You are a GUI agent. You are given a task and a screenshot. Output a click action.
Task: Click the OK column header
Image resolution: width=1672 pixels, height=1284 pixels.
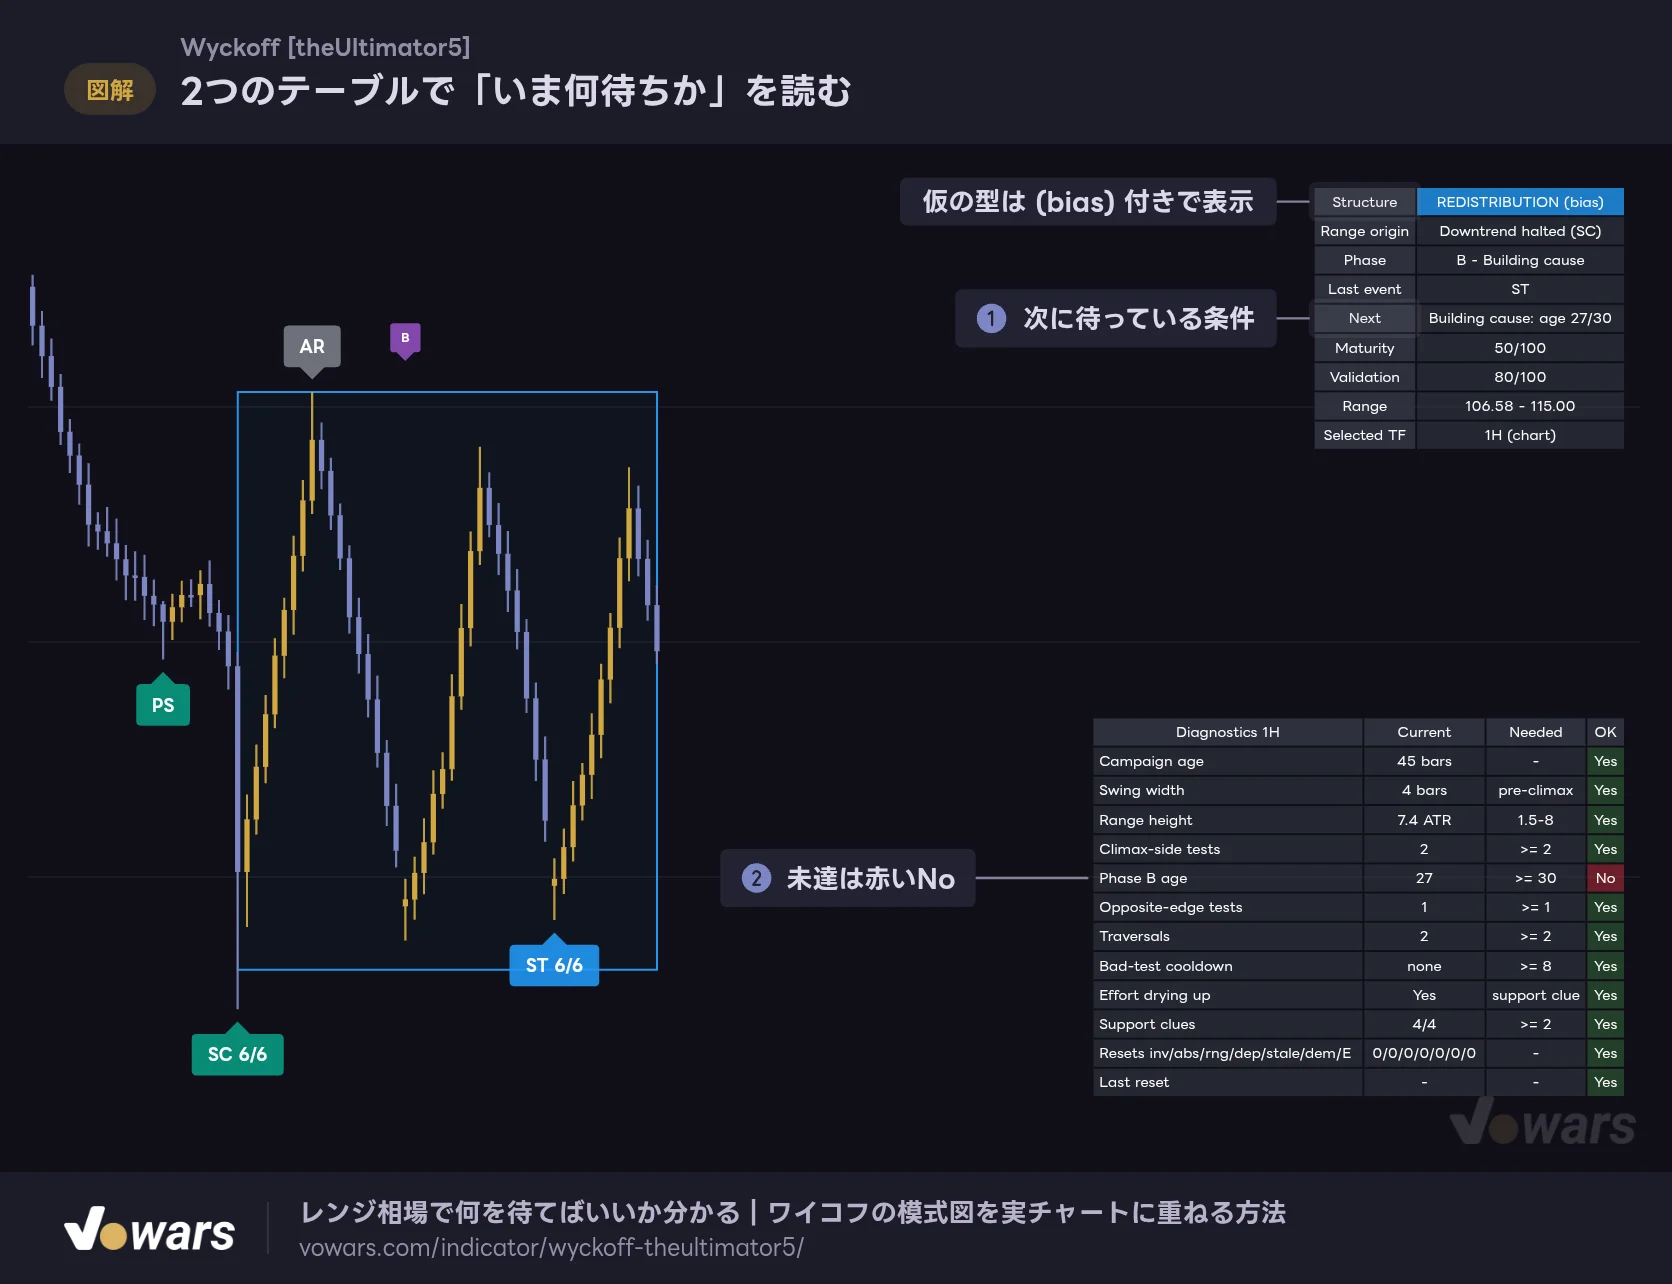(x=1605, y=732)
